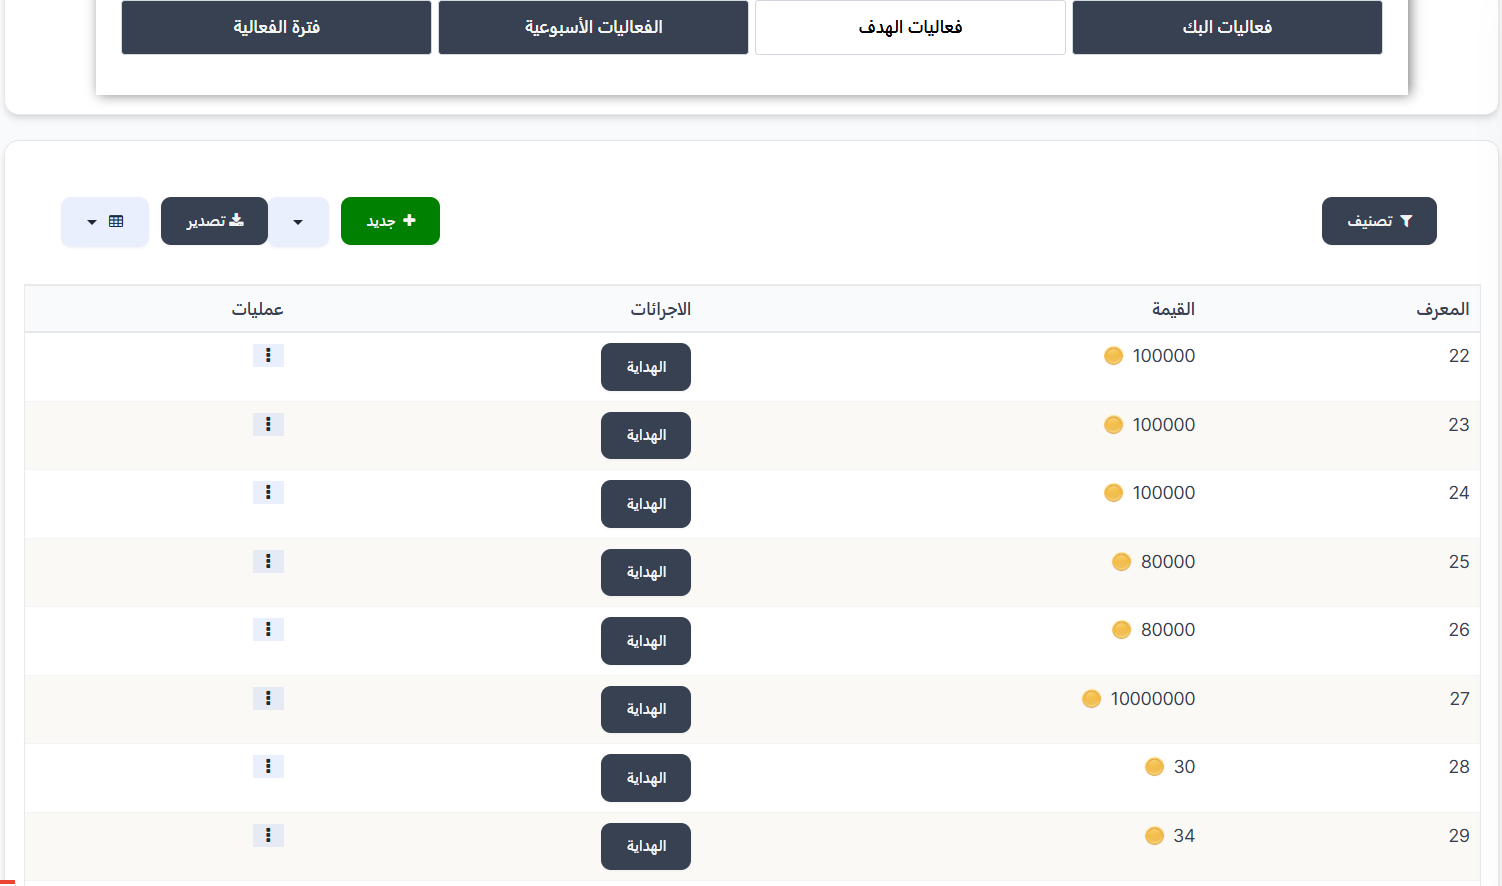Viewport: 1502px width, 886px height.
Task: Open the three-dot actions menu for row 22
Action: pyautogui.click(x=268, y=356)
